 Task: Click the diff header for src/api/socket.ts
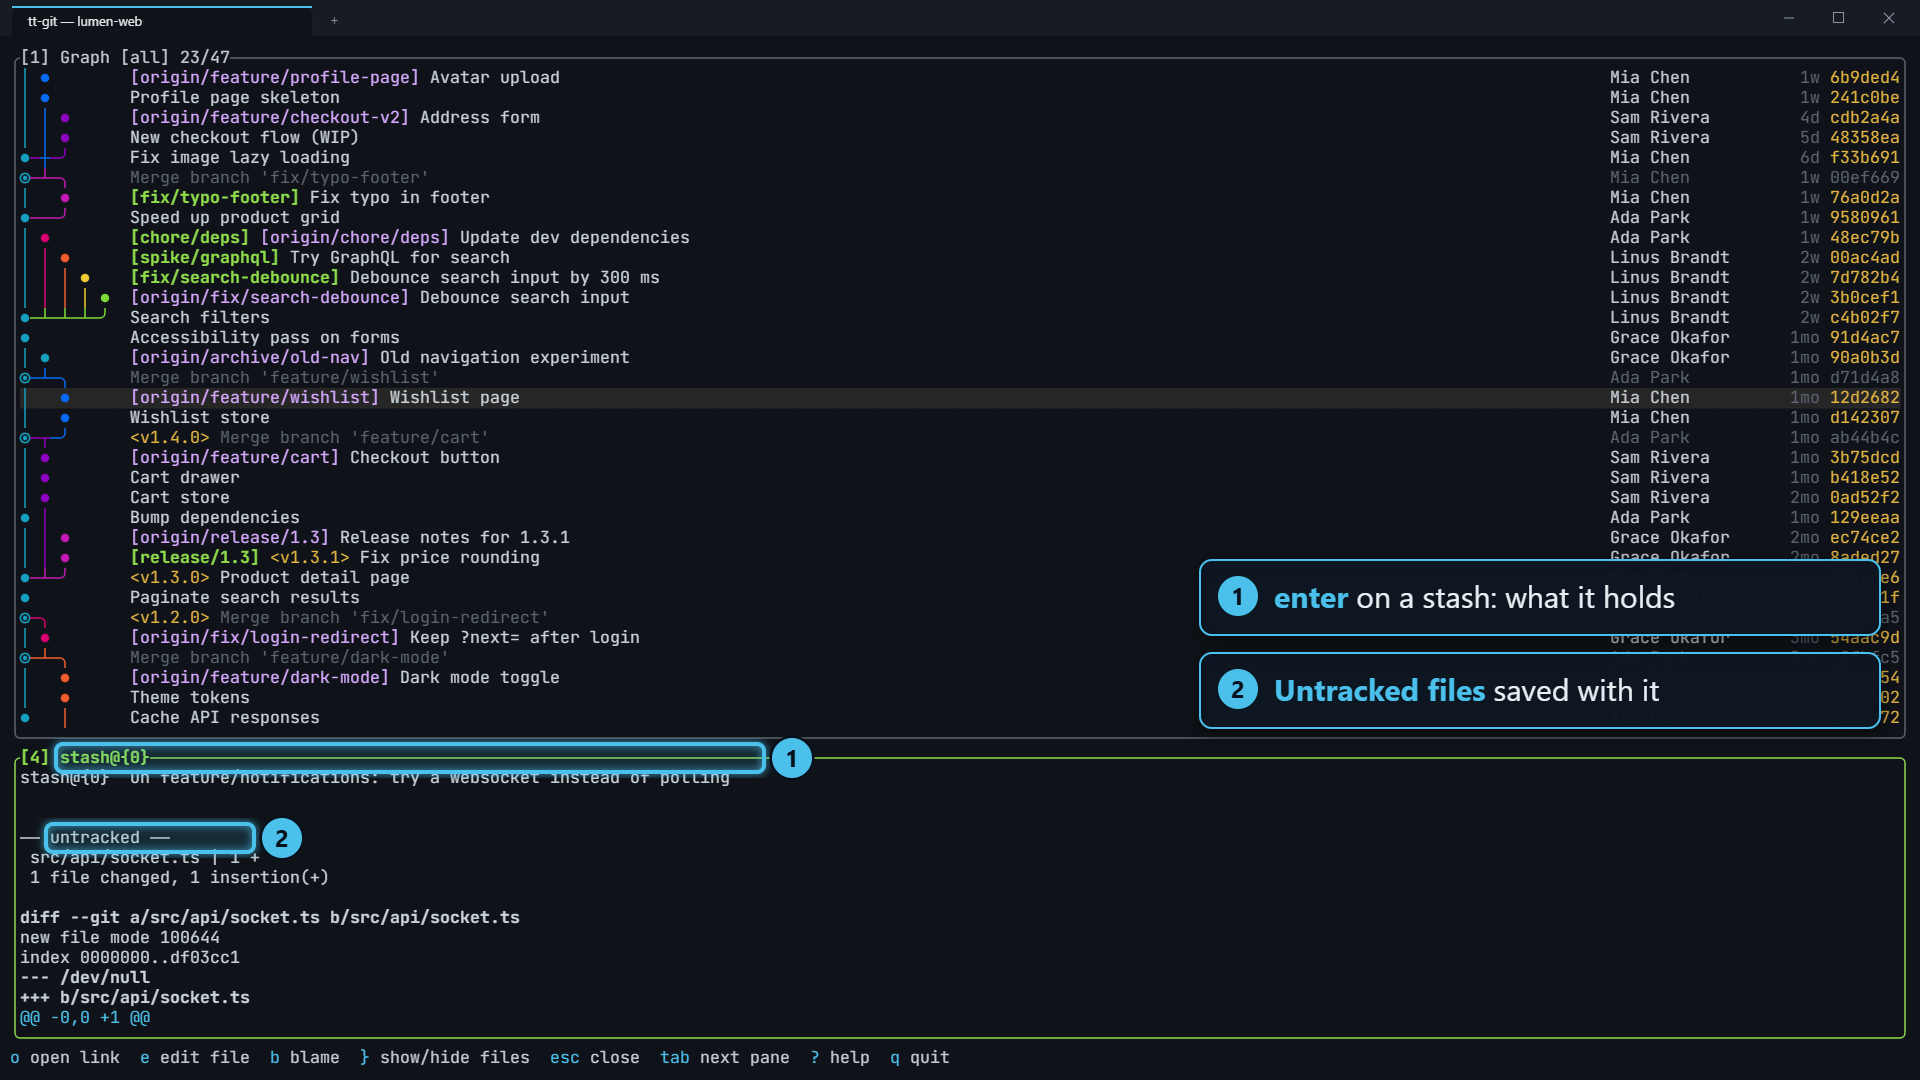(x=270, y=917)
